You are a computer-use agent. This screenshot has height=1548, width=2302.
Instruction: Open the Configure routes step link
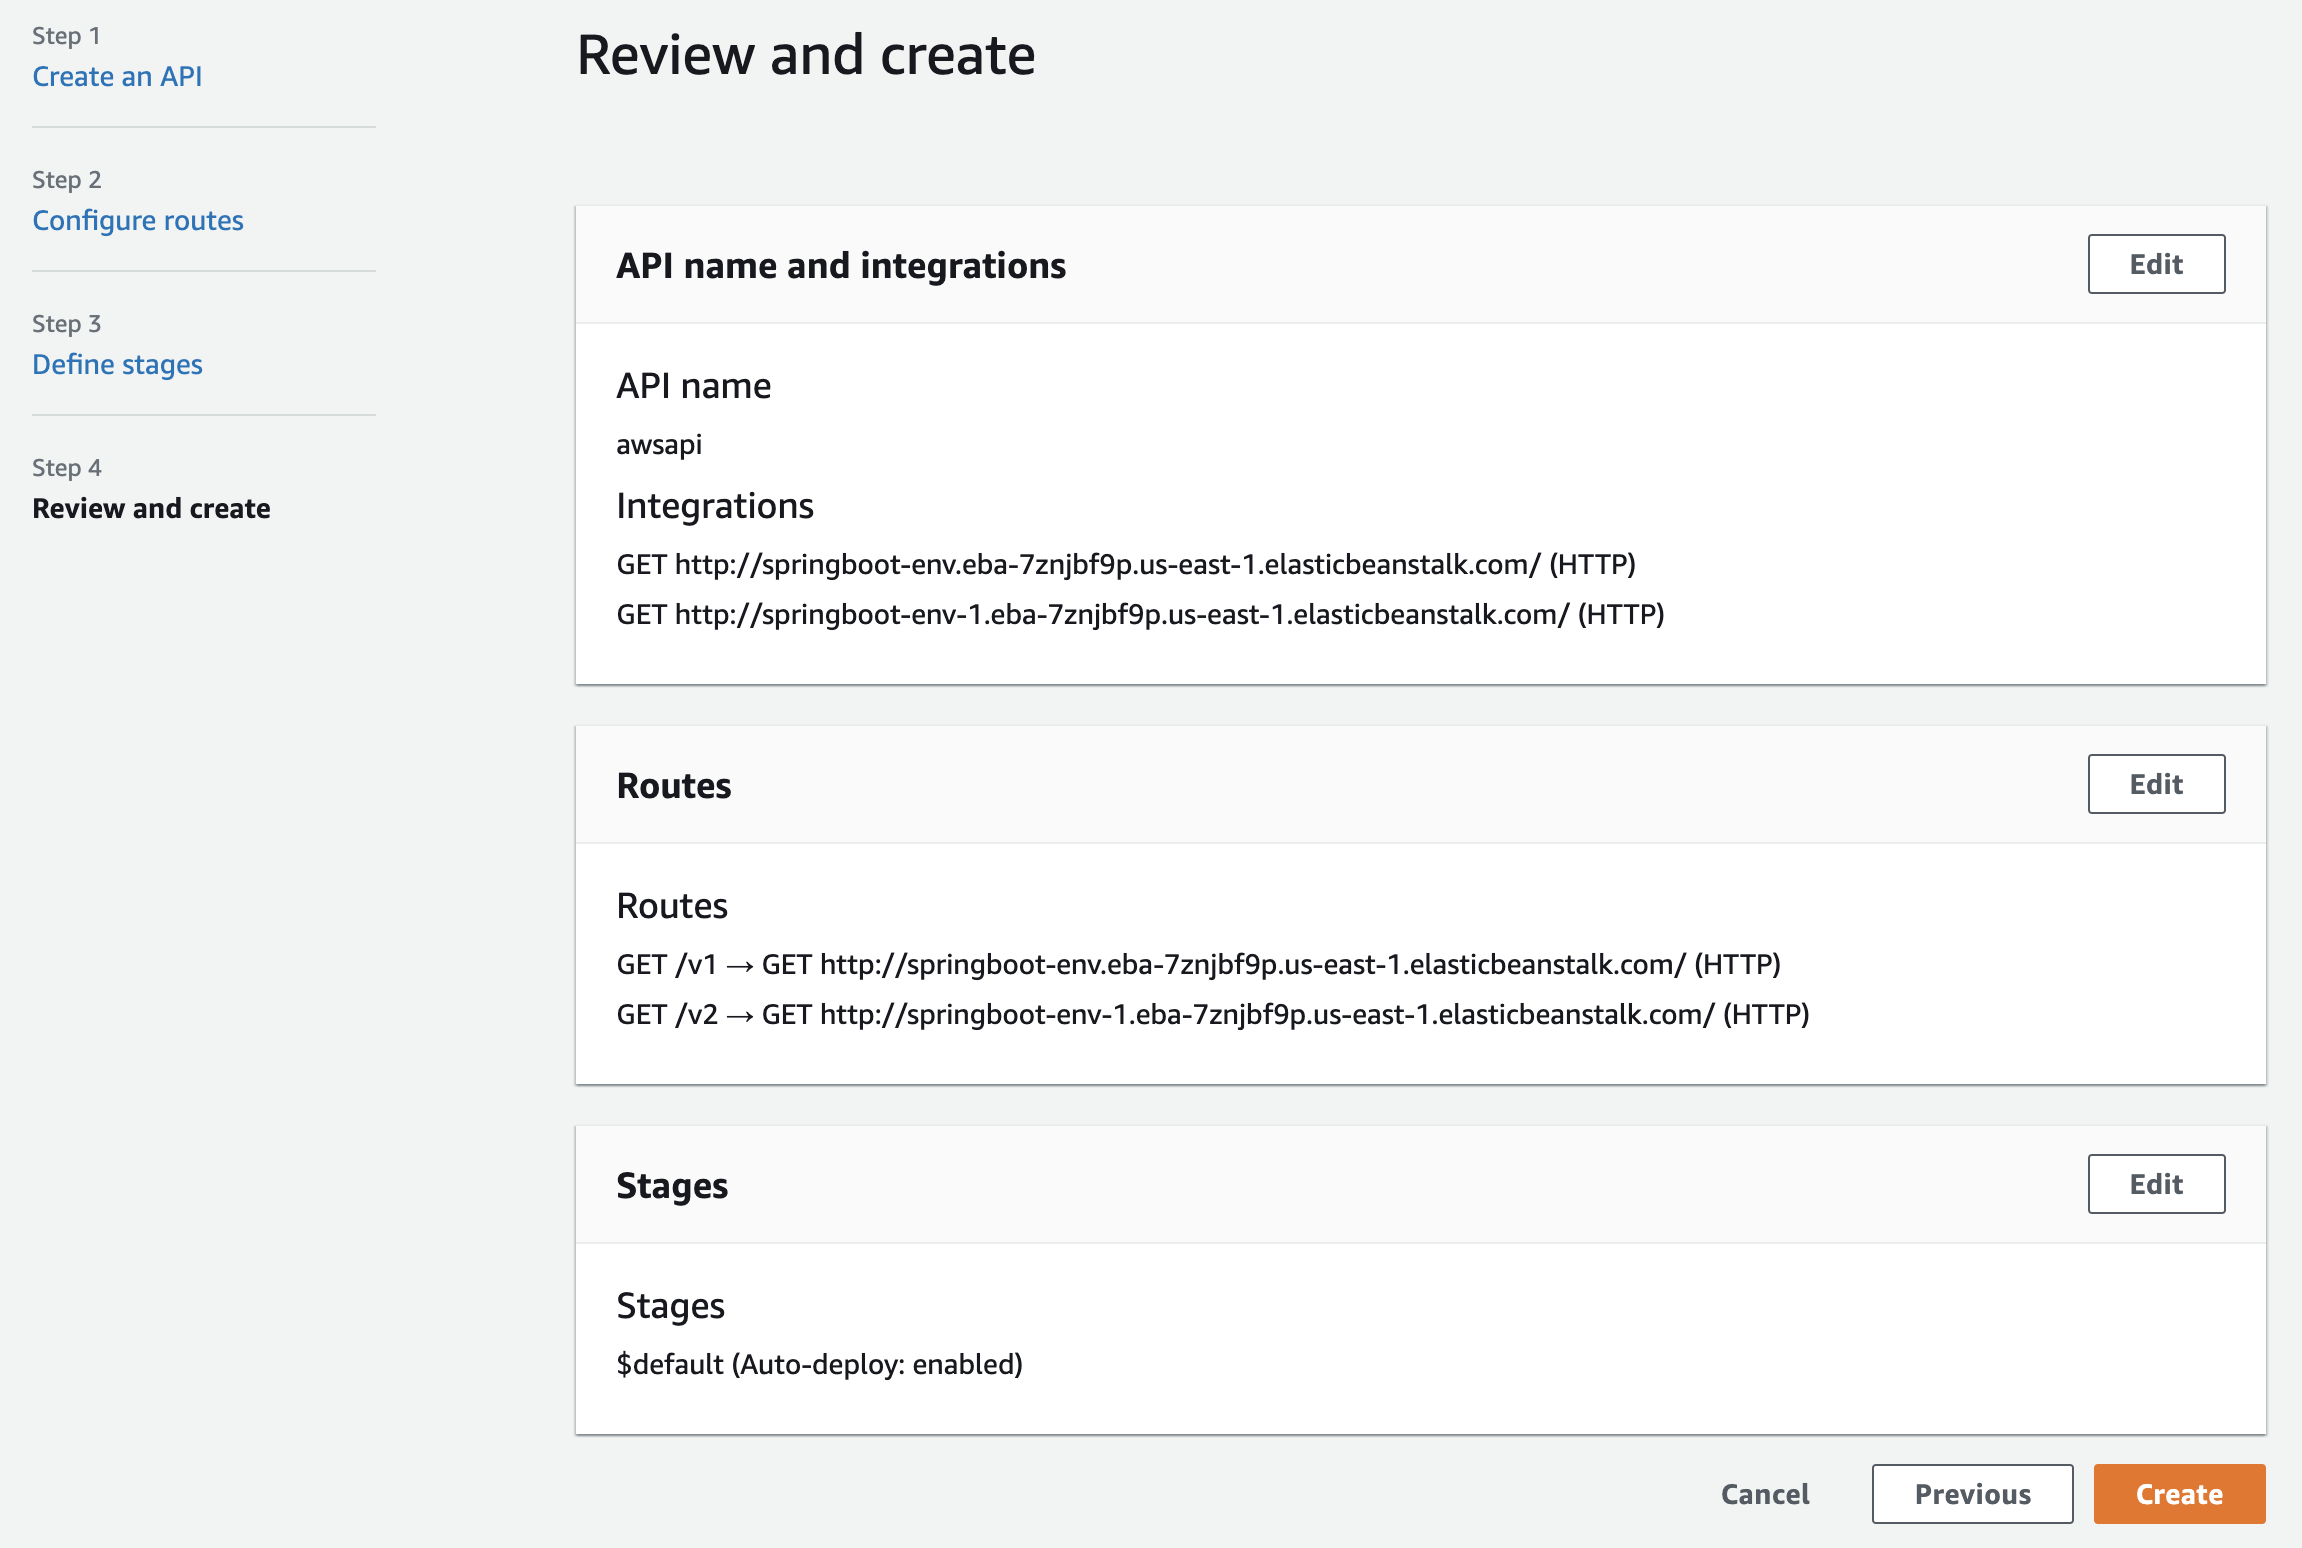coord(138,220)
